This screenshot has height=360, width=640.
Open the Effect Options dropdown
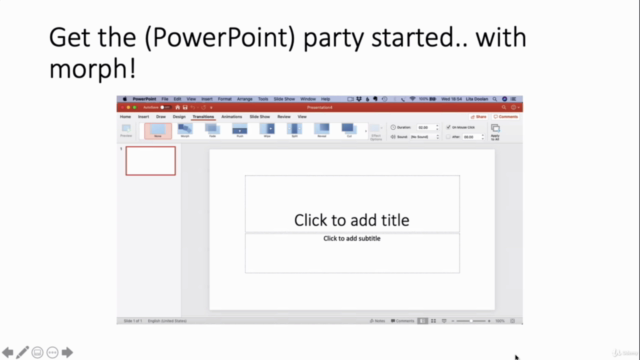[x=376, y=132]
